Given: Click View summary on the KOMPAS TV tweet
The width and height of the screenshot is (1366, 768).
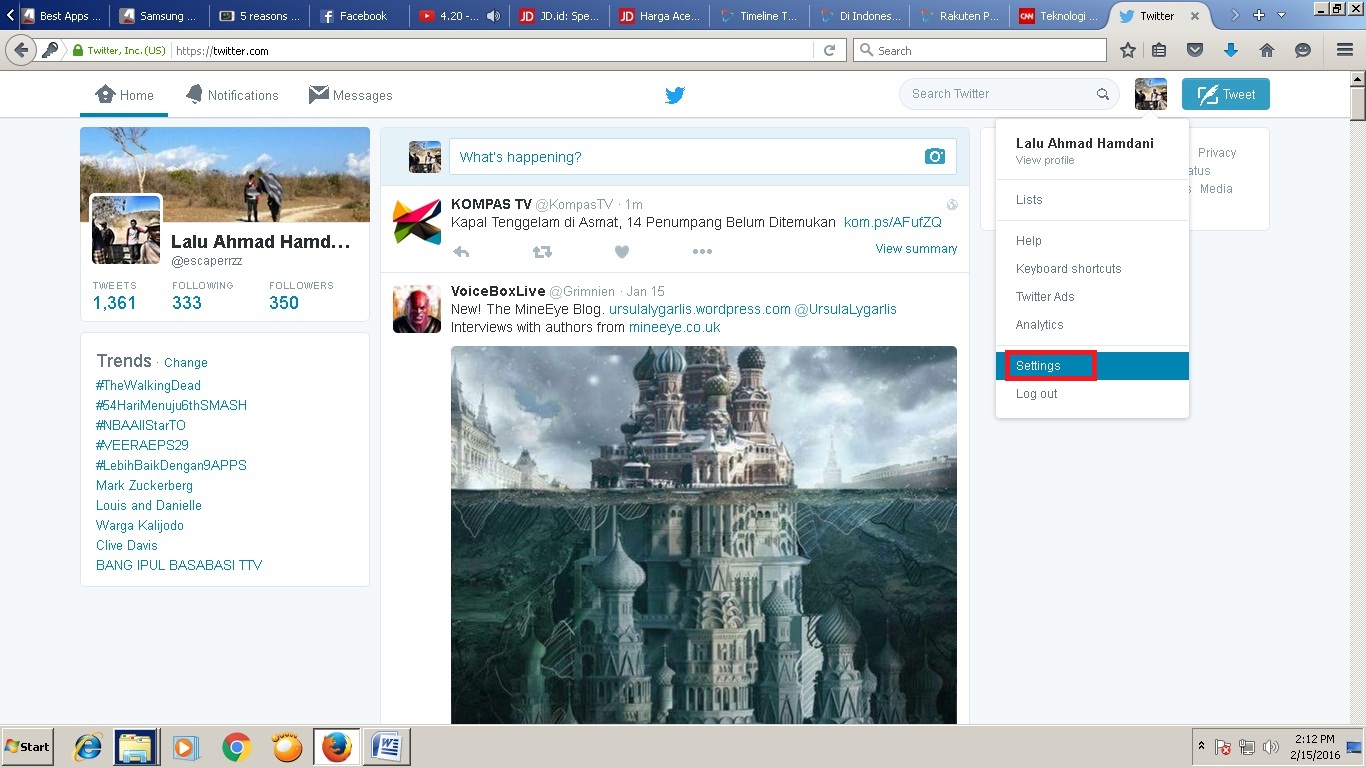Looking at the screenshot, I should pos(915,248).
